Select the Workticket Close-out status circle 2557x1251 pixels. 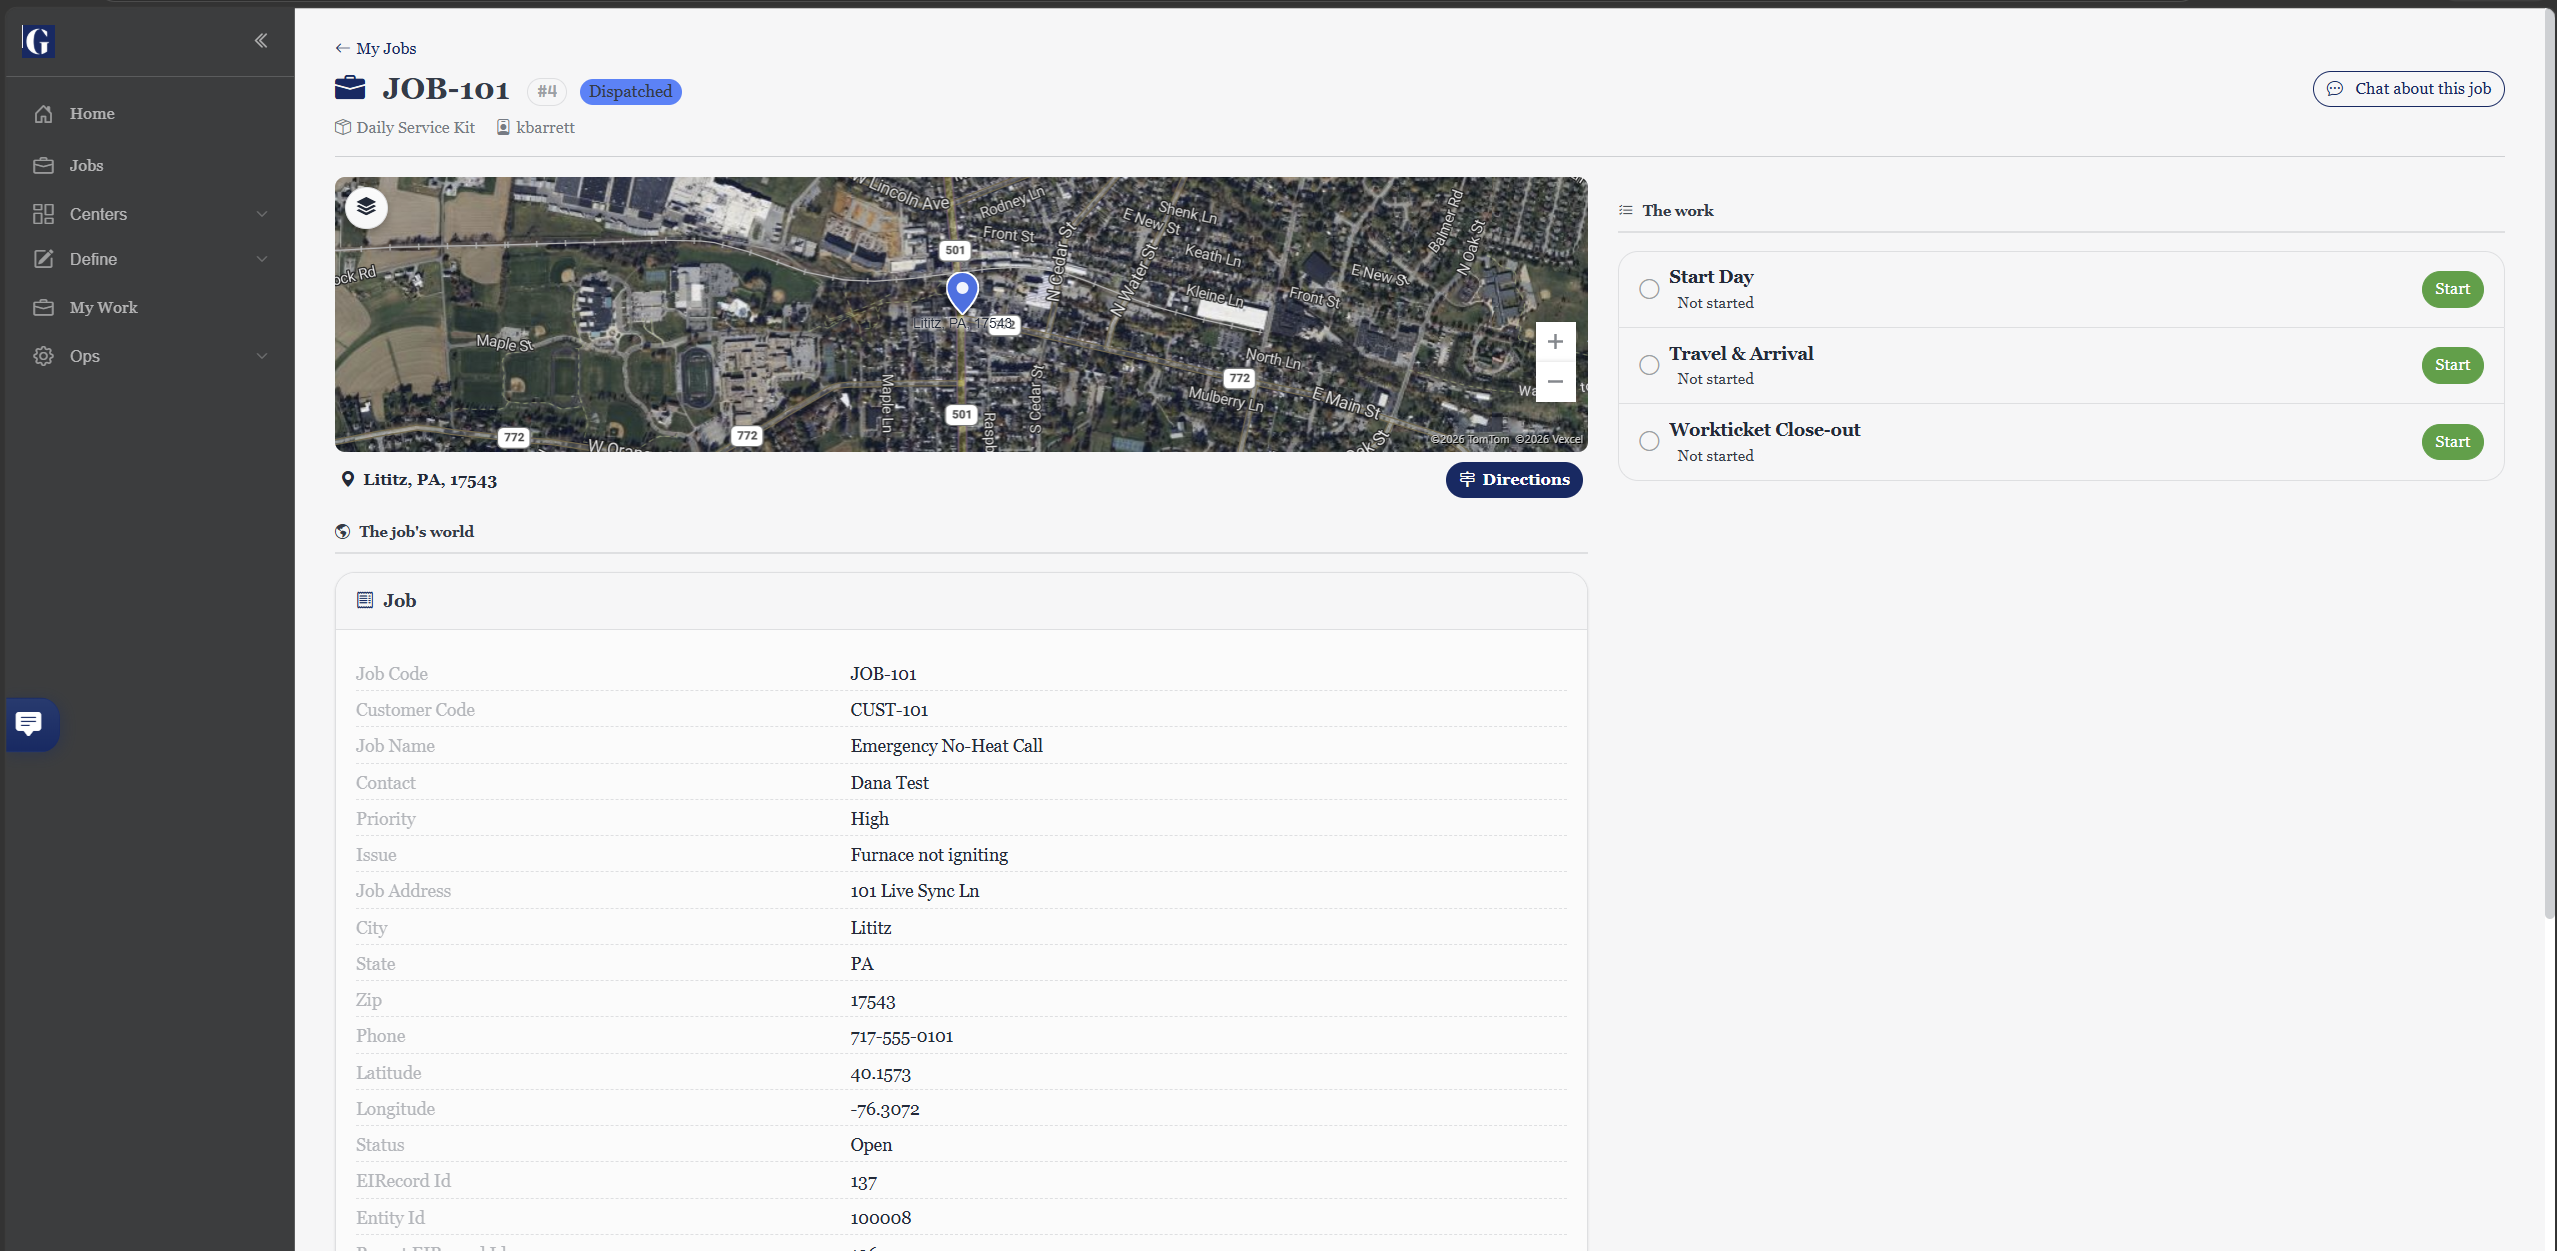point(1649,441)
